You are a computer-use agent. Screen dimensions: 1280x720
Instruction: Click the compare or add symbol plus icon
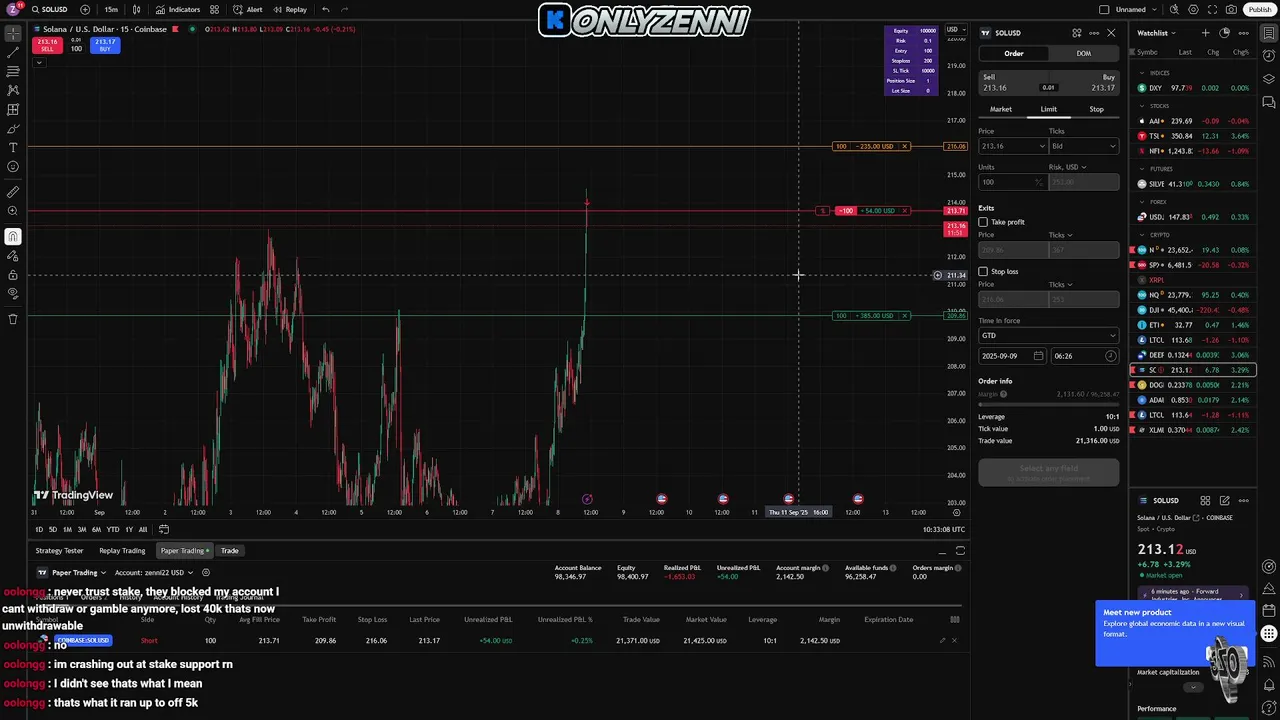tap(85, 10)
